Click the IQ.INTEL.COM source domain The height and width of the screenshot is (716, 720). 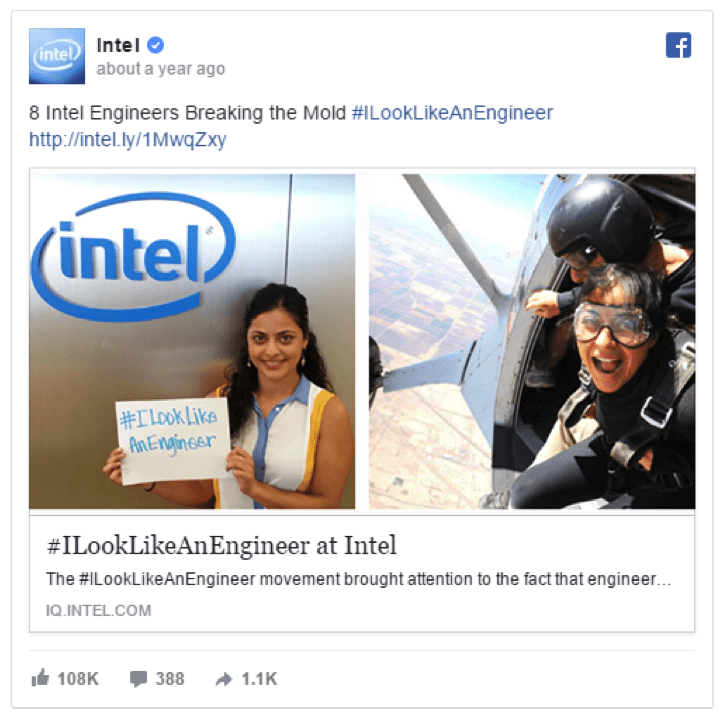click(98, 610)
